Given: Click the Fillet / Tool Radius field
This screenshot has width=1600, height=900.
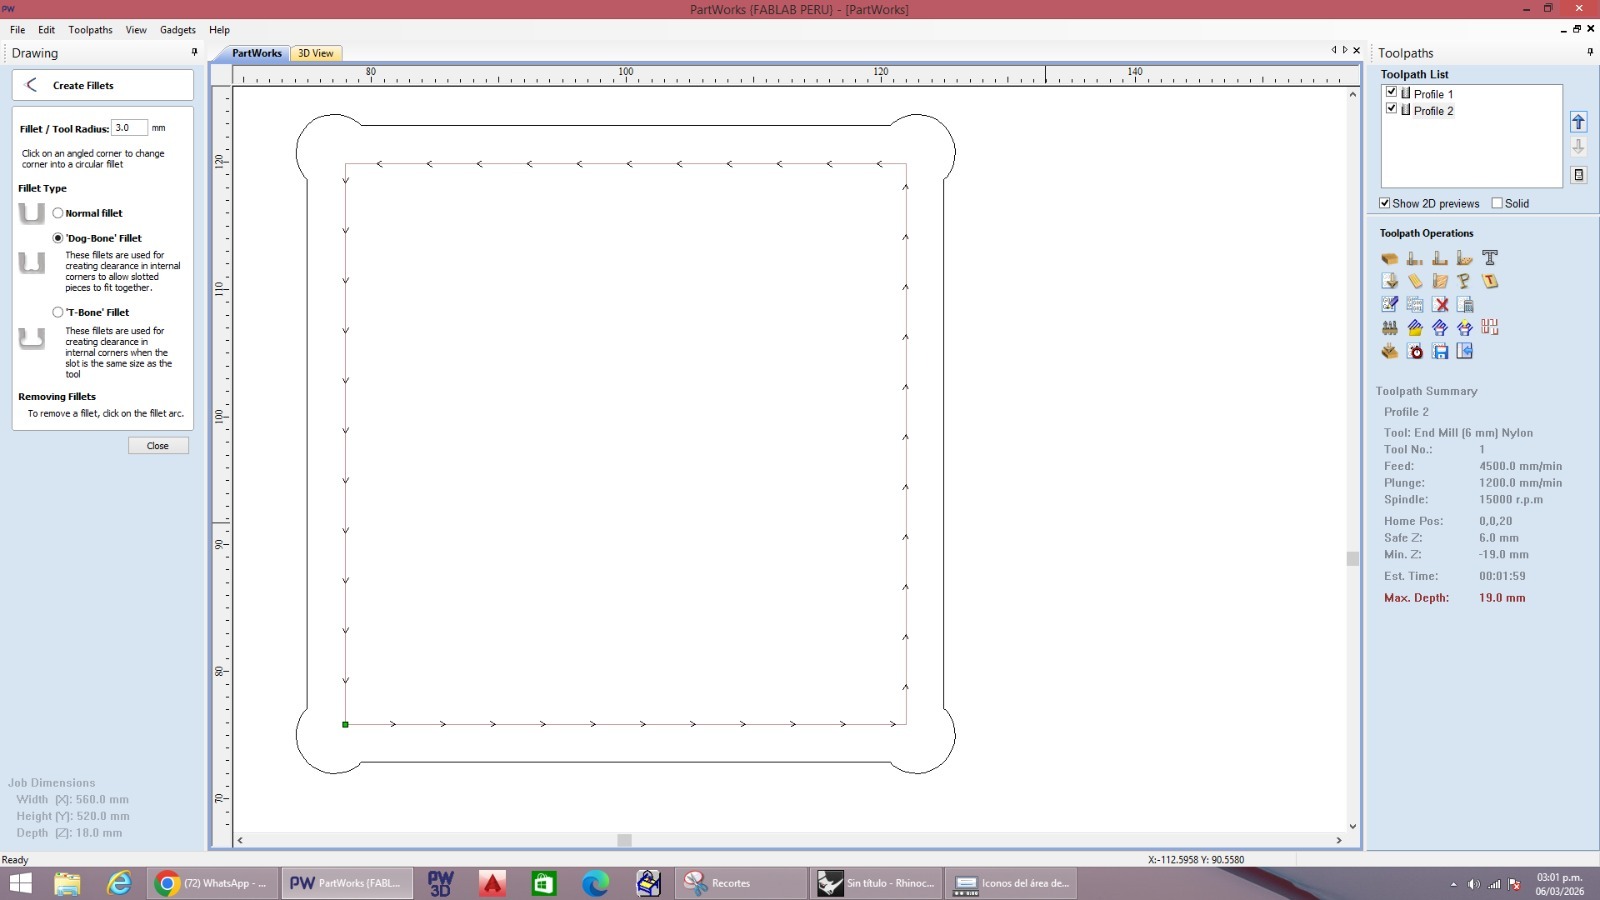Looking at the screenshot, I should click(130, 128).
